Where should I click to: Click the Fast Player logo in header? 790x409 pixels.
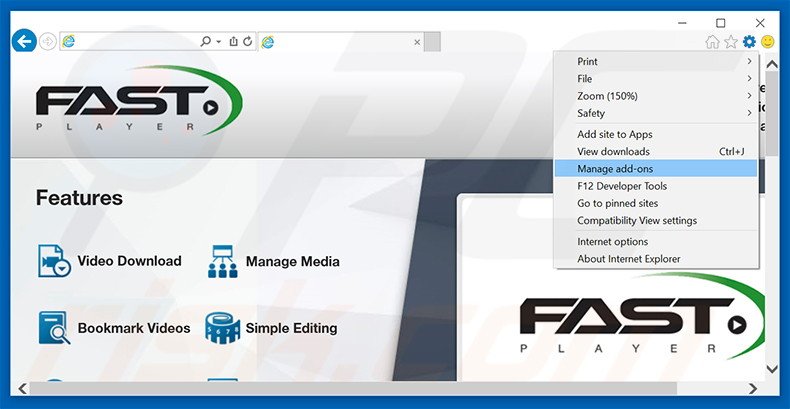click(x=139, y=101)
